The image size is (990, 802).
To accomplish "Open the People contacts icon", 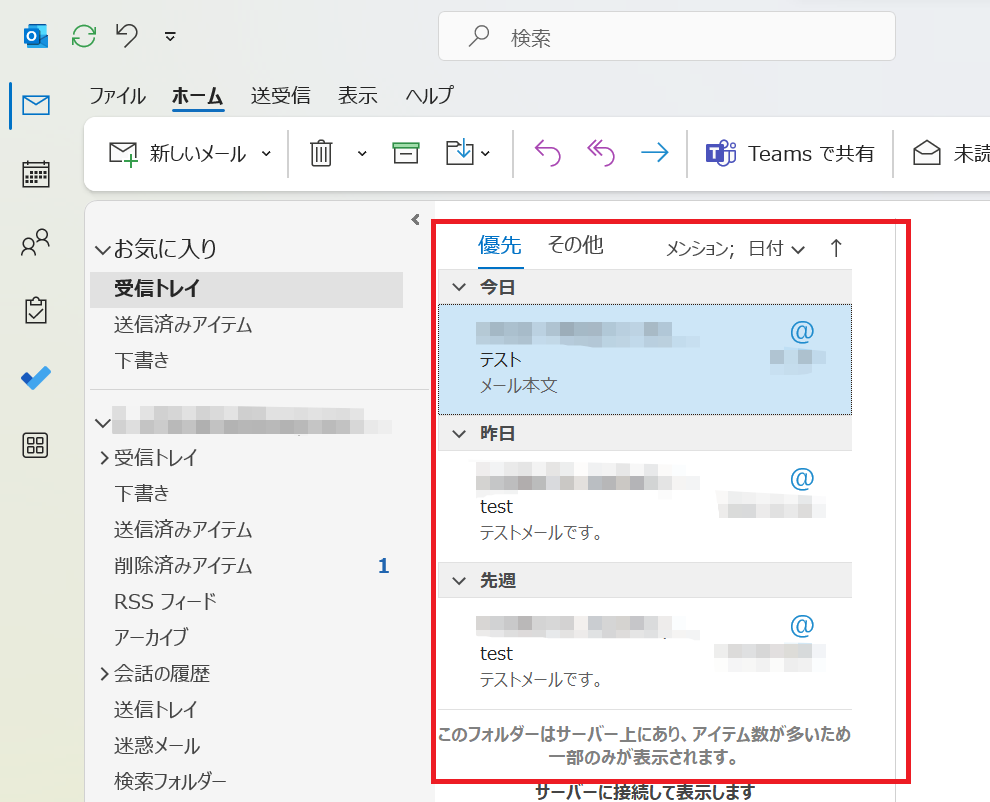I will (x=36, y=242).
